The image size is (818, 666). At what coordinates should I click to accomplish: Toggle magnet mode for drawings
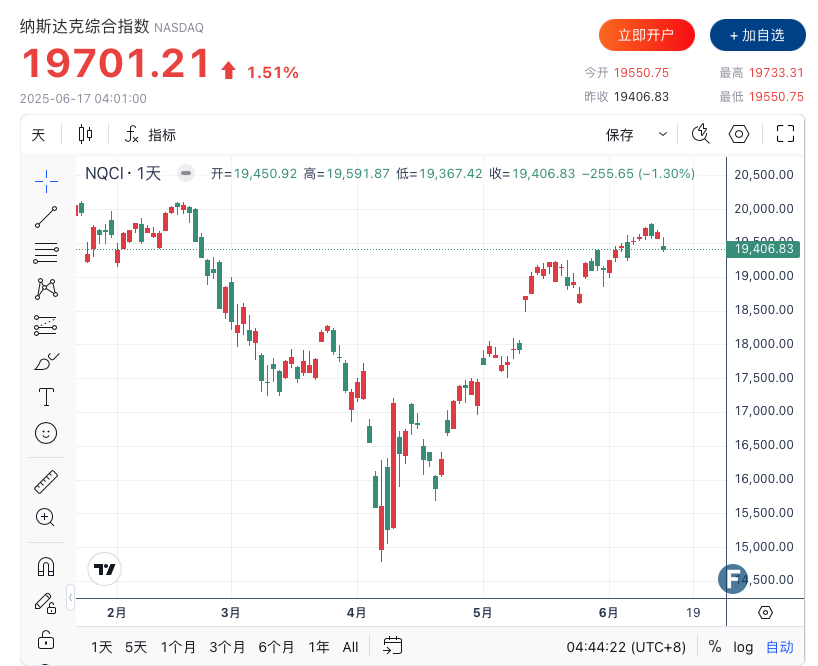click(46, 566)
